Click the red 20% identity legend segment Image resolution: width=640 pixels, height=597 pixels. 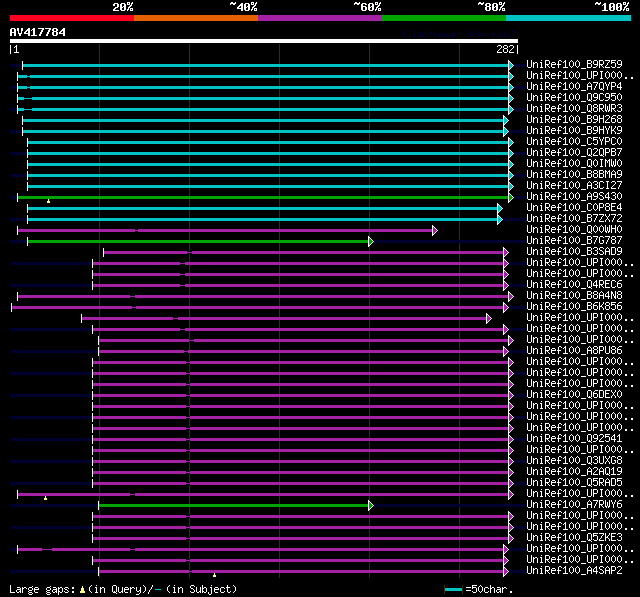(72, 18)
